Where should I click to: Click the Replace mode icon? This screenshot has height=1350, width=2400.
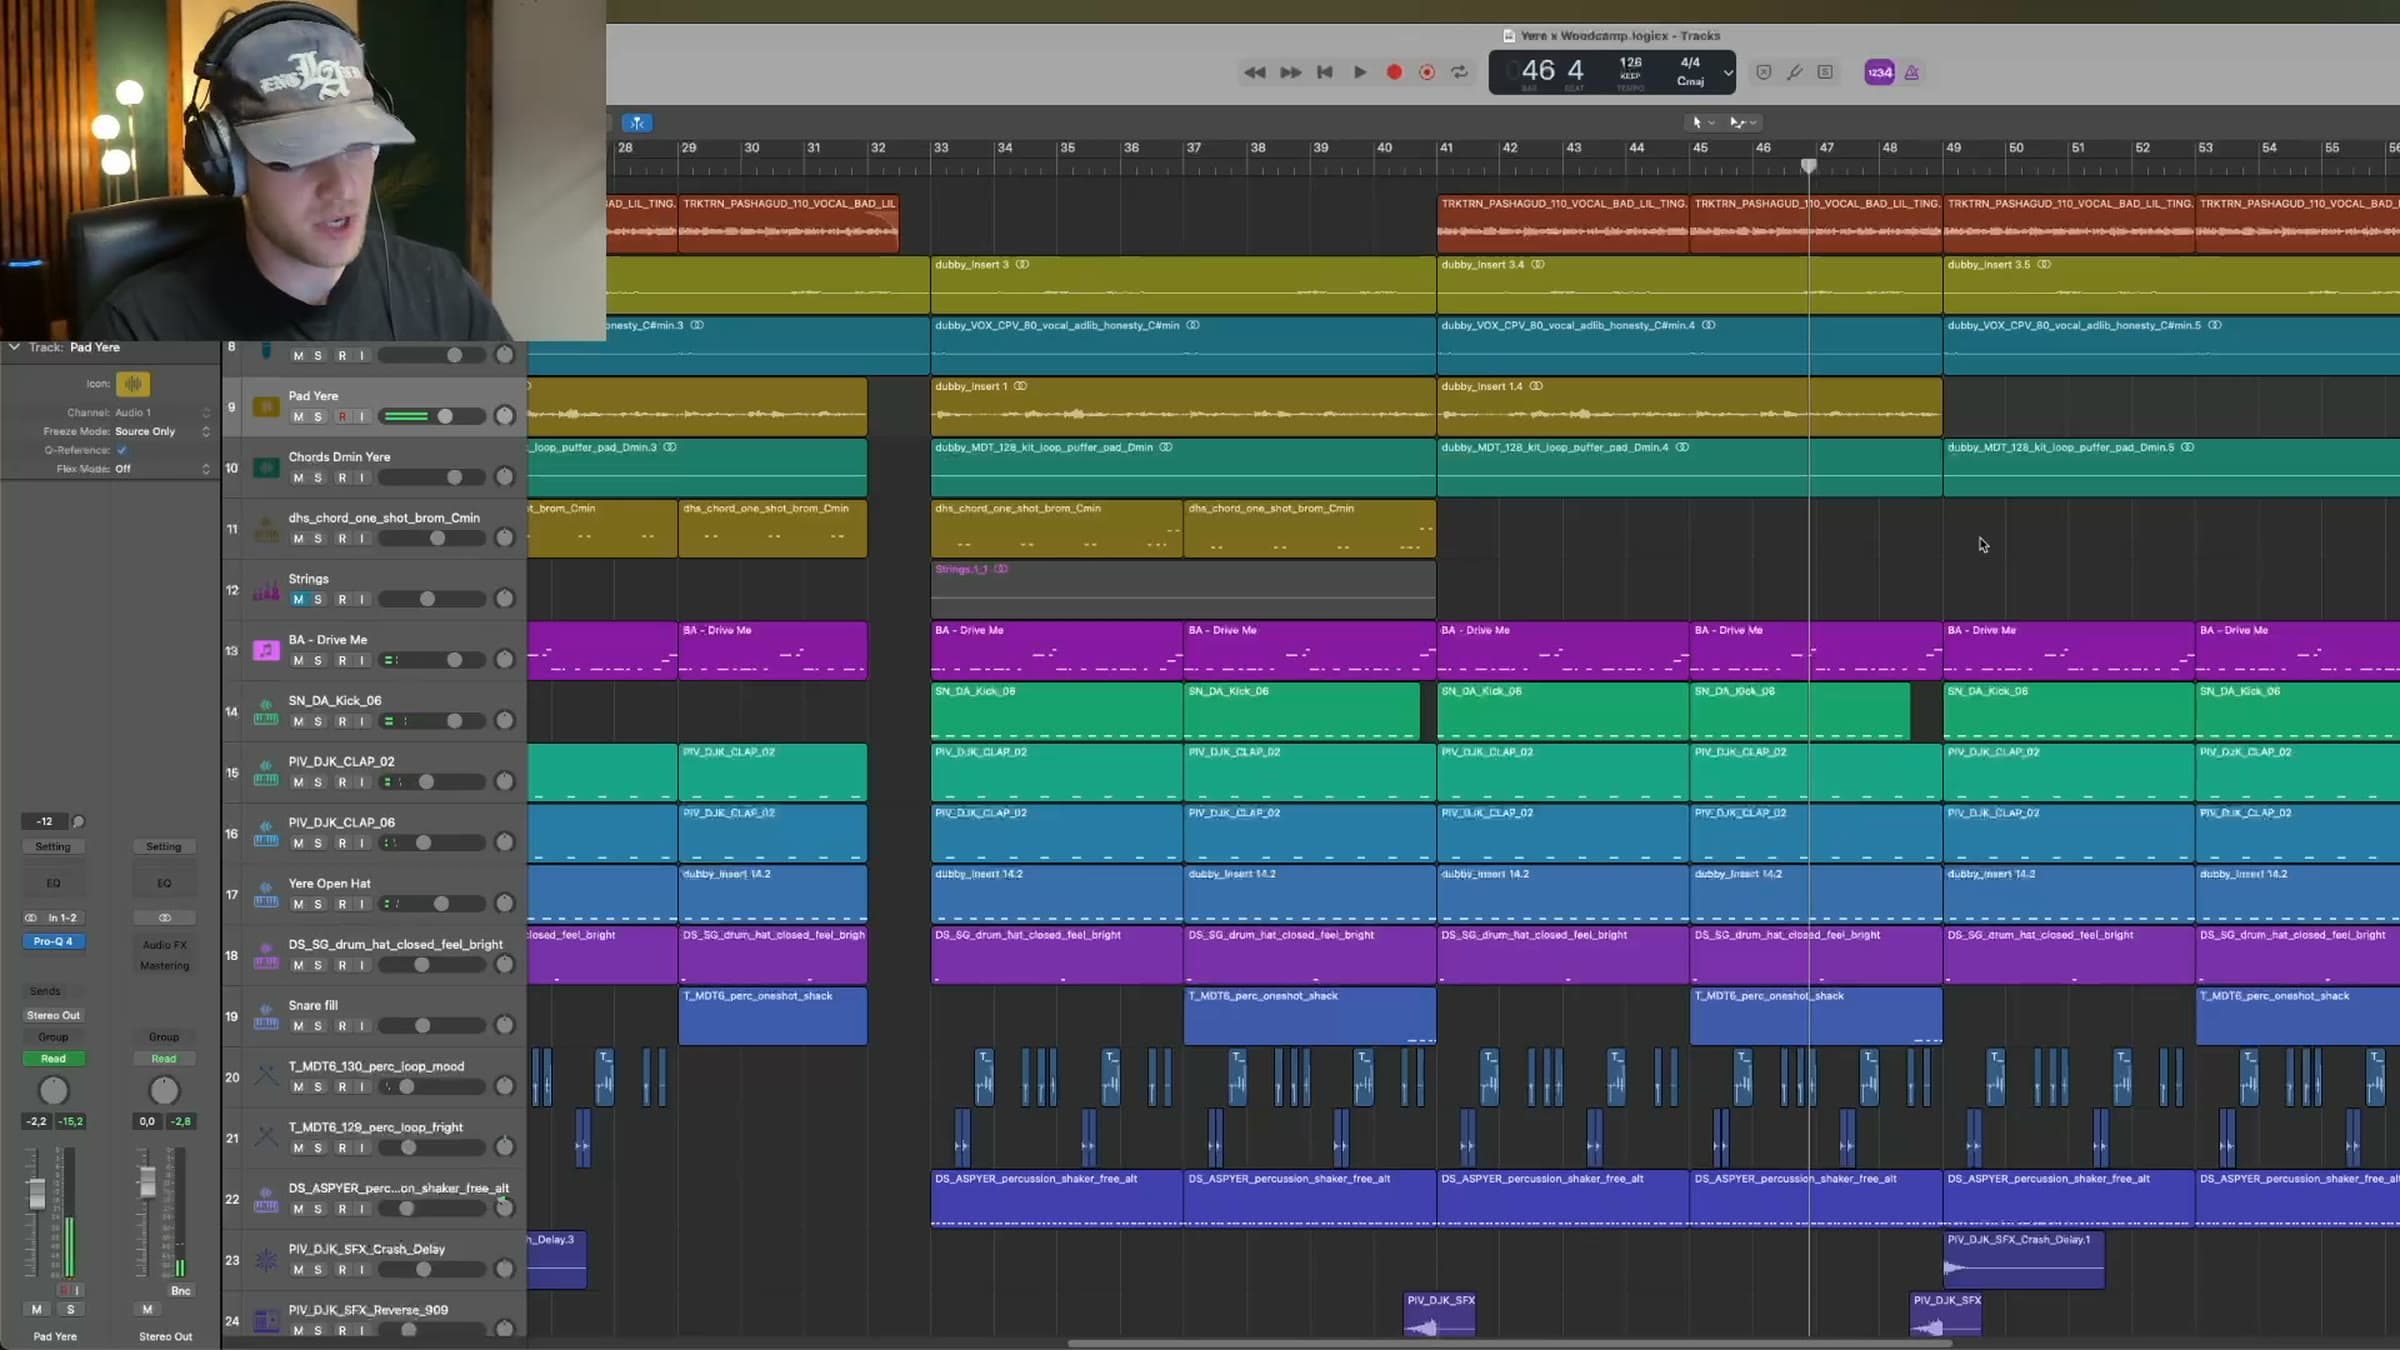(x=1764, y=72)
